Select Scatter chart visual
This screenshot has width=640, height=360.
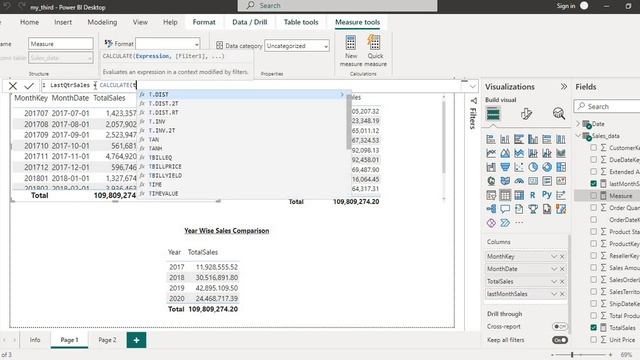point(519,167)
